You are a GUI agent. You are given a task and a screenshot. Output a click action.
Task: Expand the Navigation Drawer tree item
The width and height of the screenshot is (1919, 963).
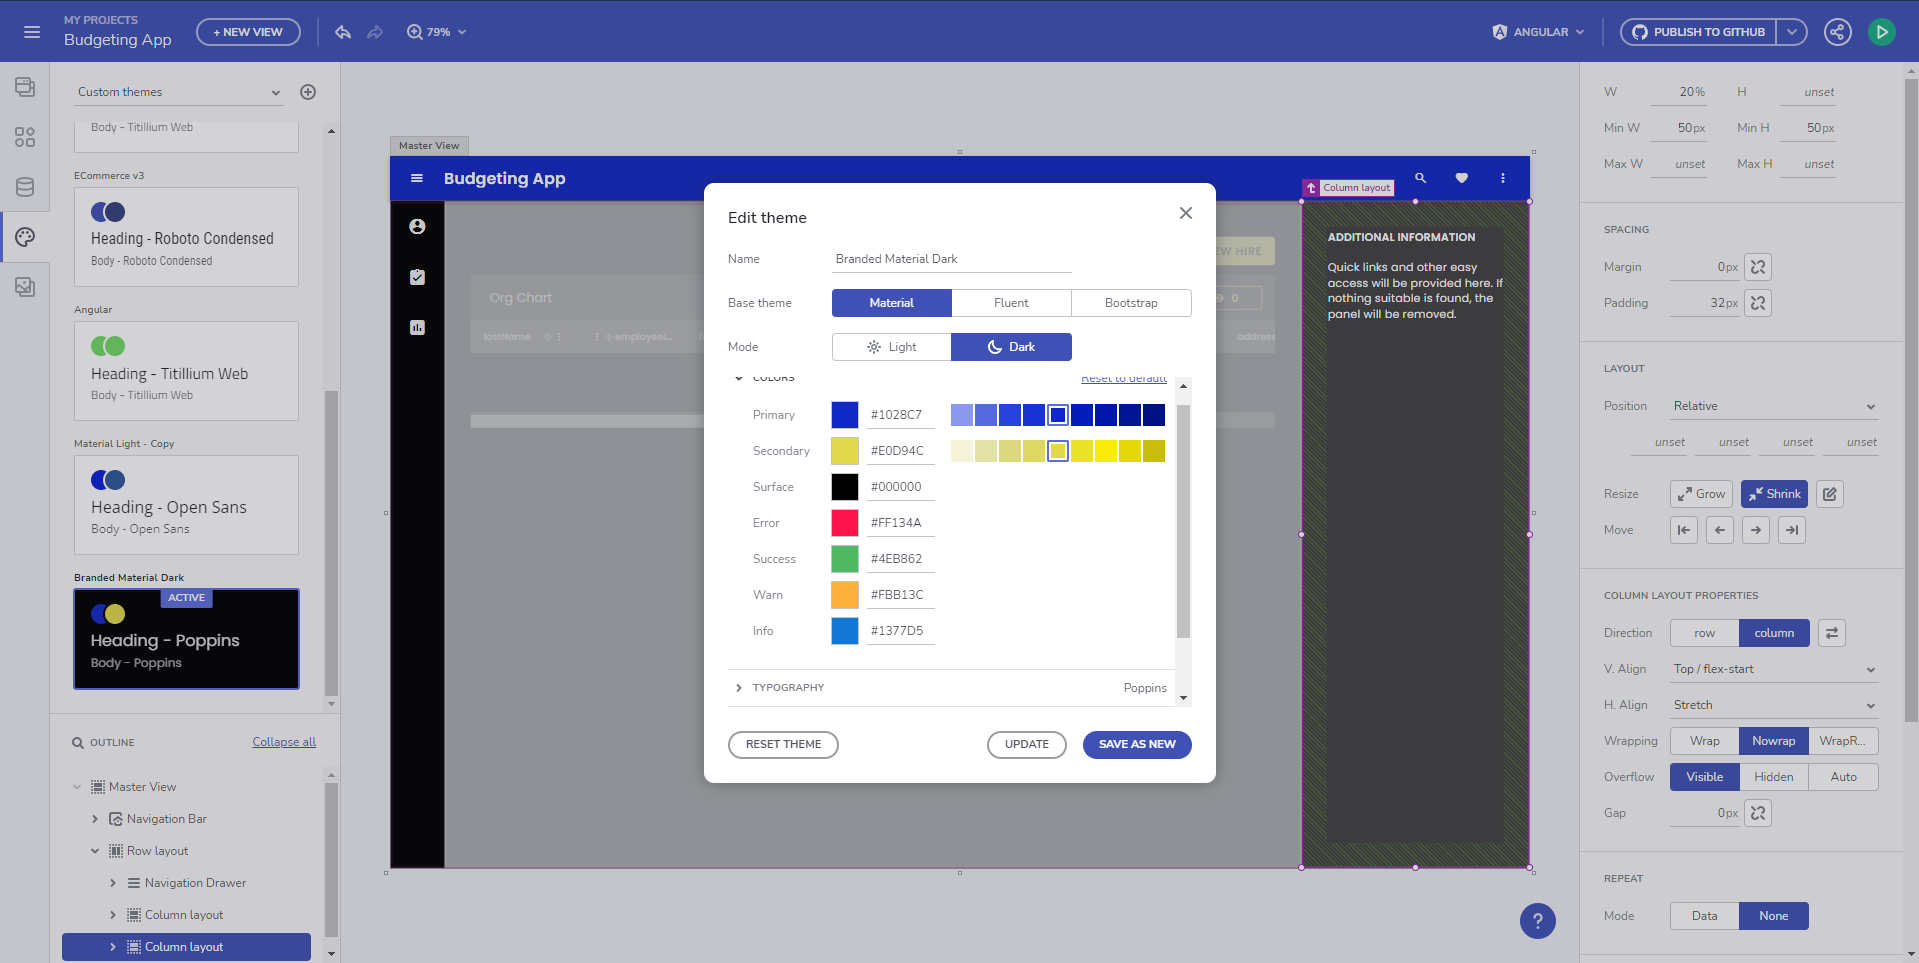click(113, 883)
